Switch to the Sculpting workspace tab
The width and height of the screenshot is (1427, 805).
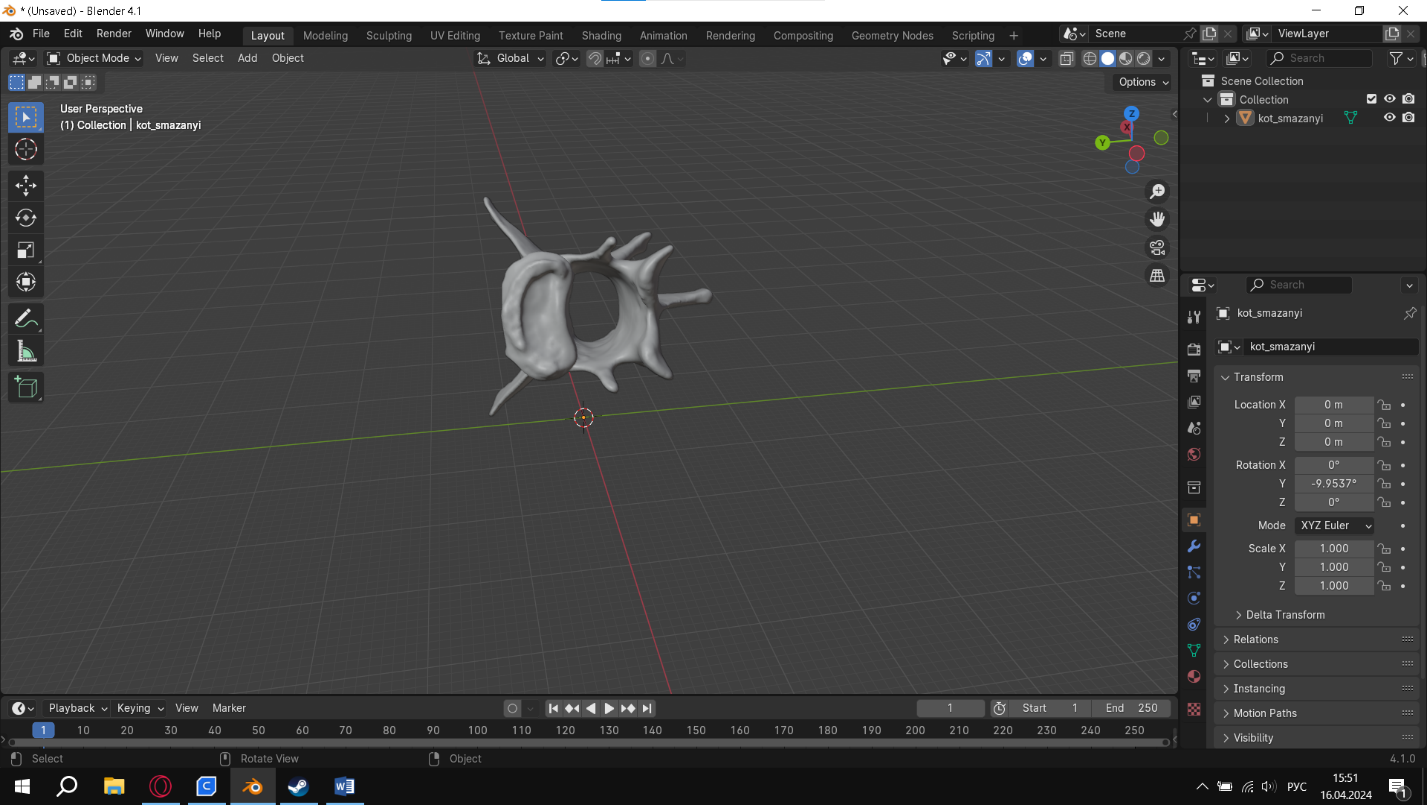click(388, 35)
